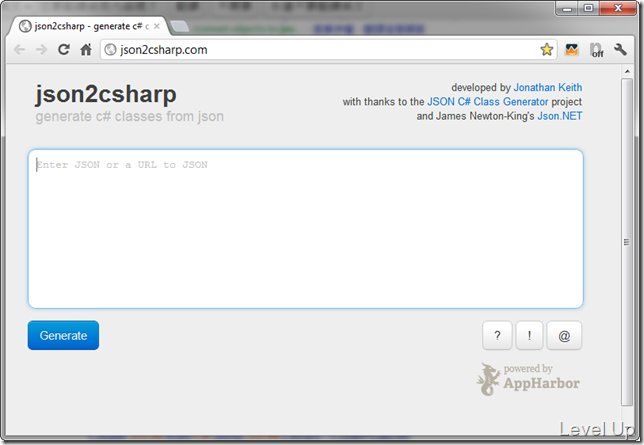Maximize the browser window
The width and height of the screenshot is (644, 445).
589,8
